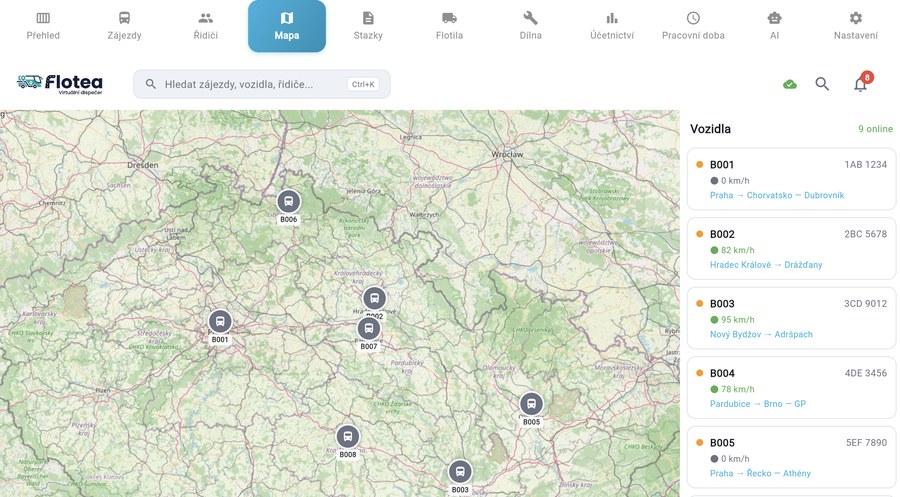This screenshot has width=900, height=497.
Task: Click the Hradec Králové → Drážďany route
Action: 766,265
